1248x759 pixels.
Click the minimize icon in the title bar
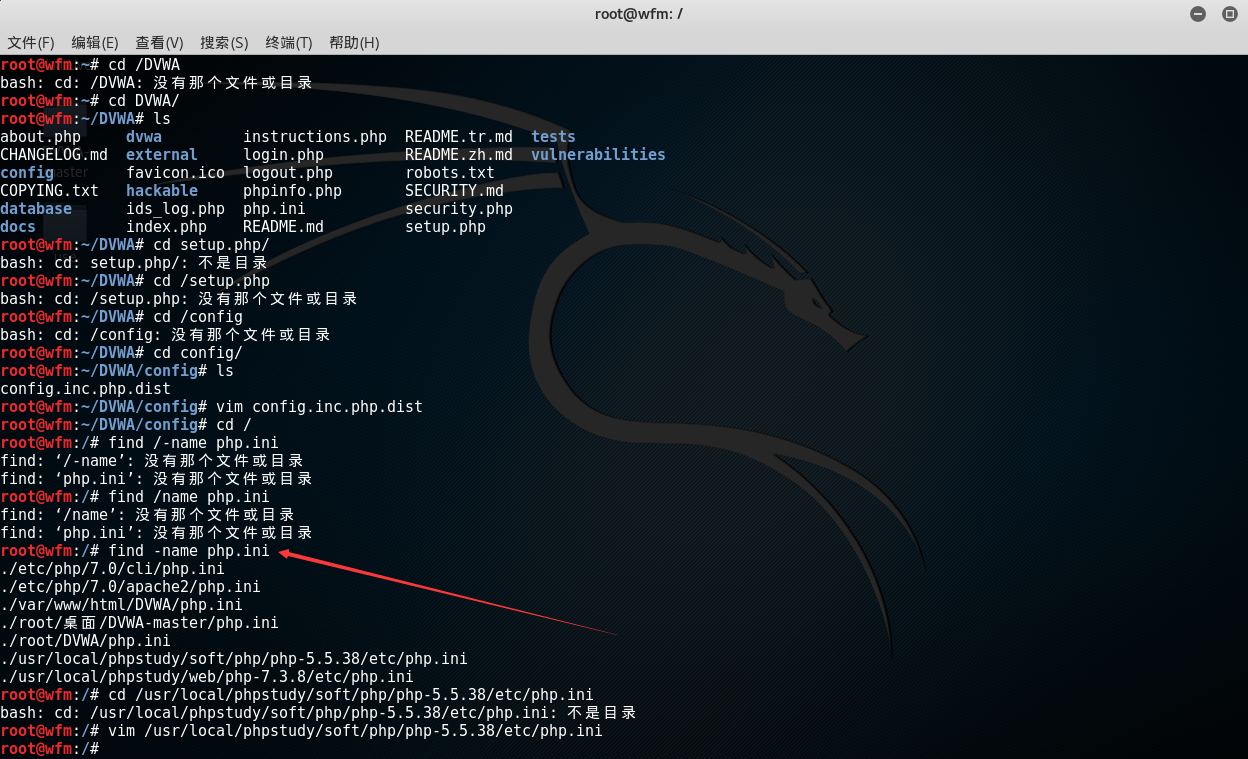pyautogui.click(x=1196, y=14)
